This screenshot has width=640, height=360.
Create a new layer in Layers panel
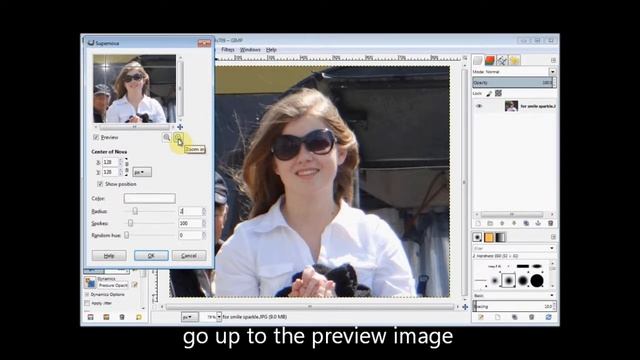(478, 223)
